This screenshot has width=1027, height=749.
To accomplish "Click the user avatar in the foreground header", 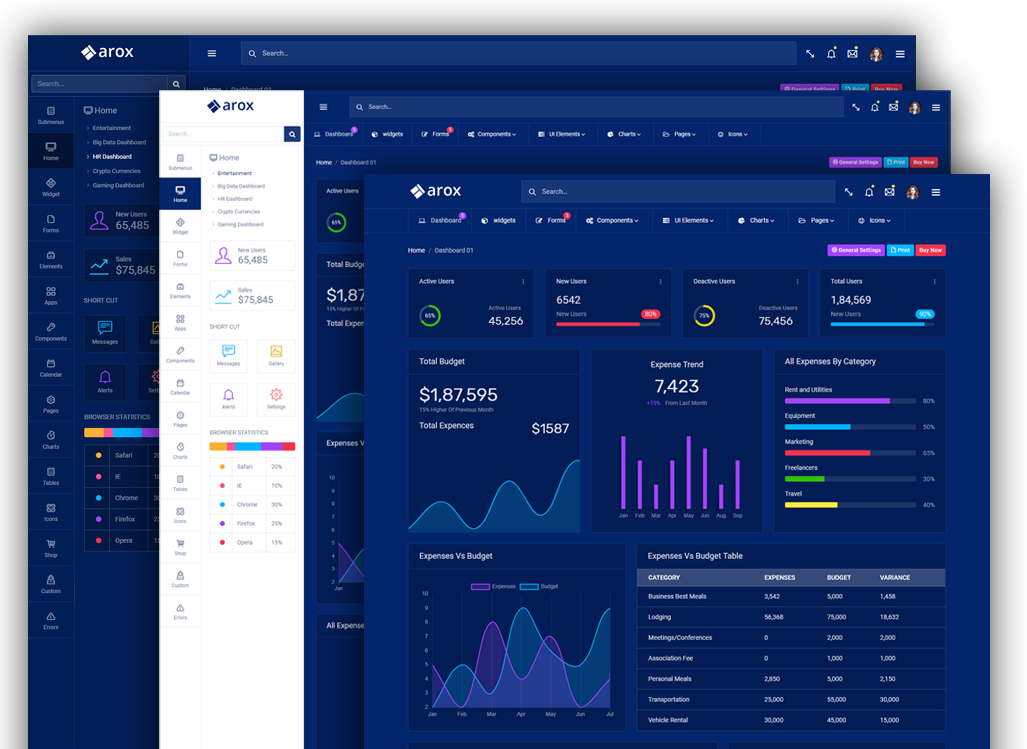I will (x=912, y=192).
